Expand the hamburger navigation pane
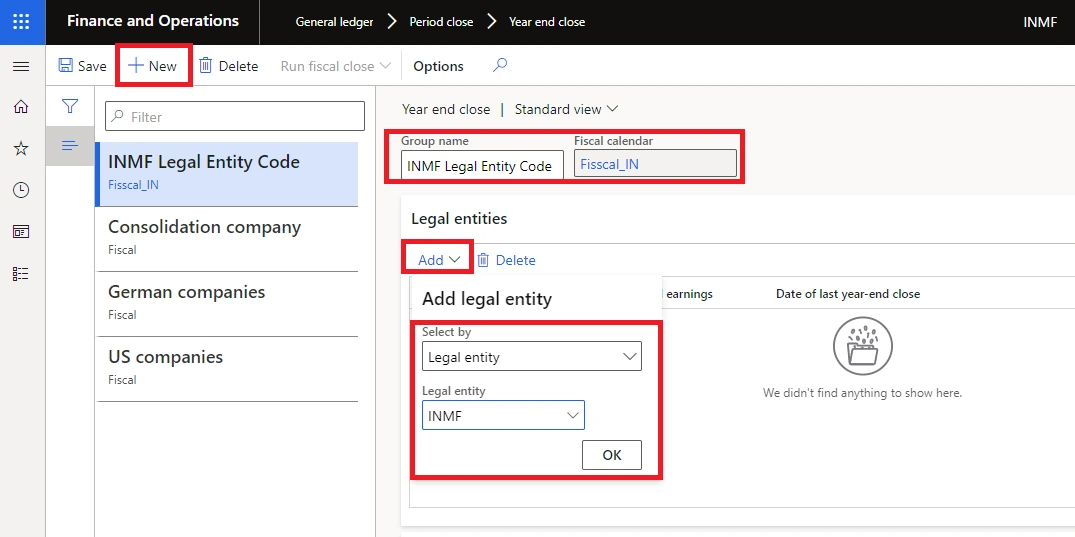This screenshot has height=537, width=1075. click(x=21, y=67)
